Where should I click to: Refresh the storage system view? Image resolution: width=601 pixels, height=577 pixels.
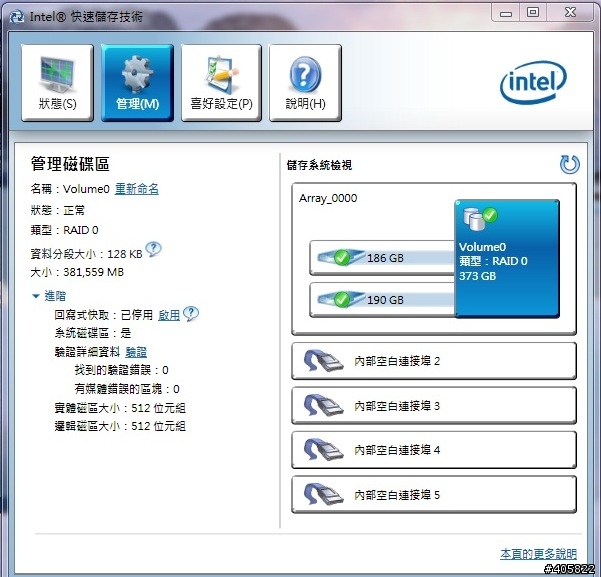click(x=570, y=165)
